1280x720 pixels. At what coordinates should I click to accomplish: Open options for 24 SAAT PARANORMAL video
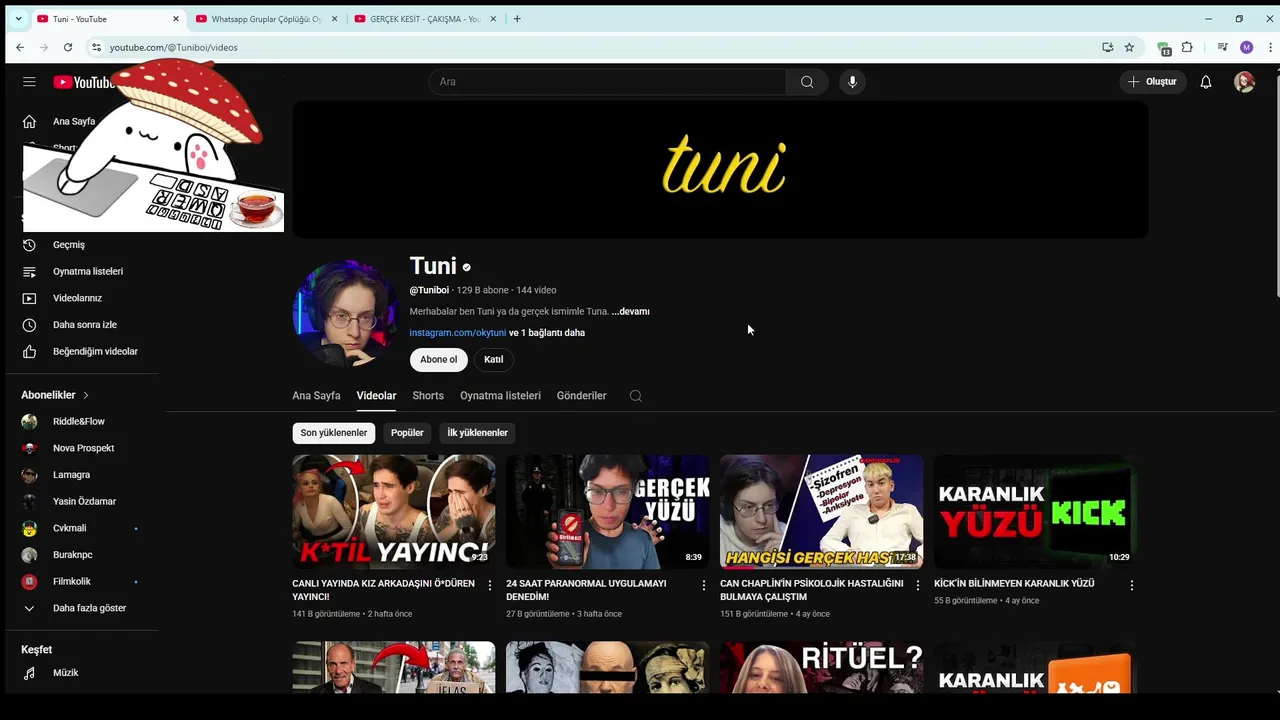point(704,585)
